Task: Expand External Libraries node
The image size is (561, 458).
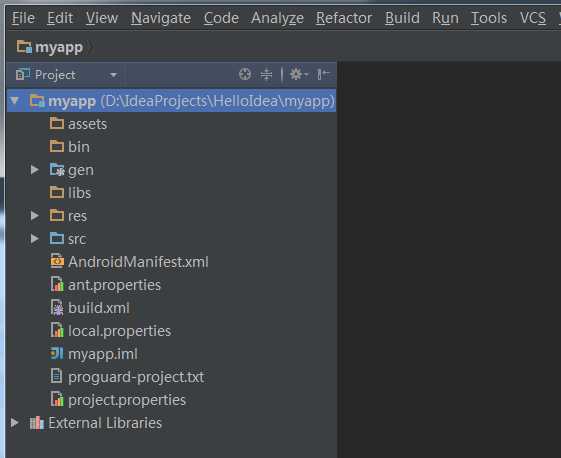Action: tap(14, 423)
